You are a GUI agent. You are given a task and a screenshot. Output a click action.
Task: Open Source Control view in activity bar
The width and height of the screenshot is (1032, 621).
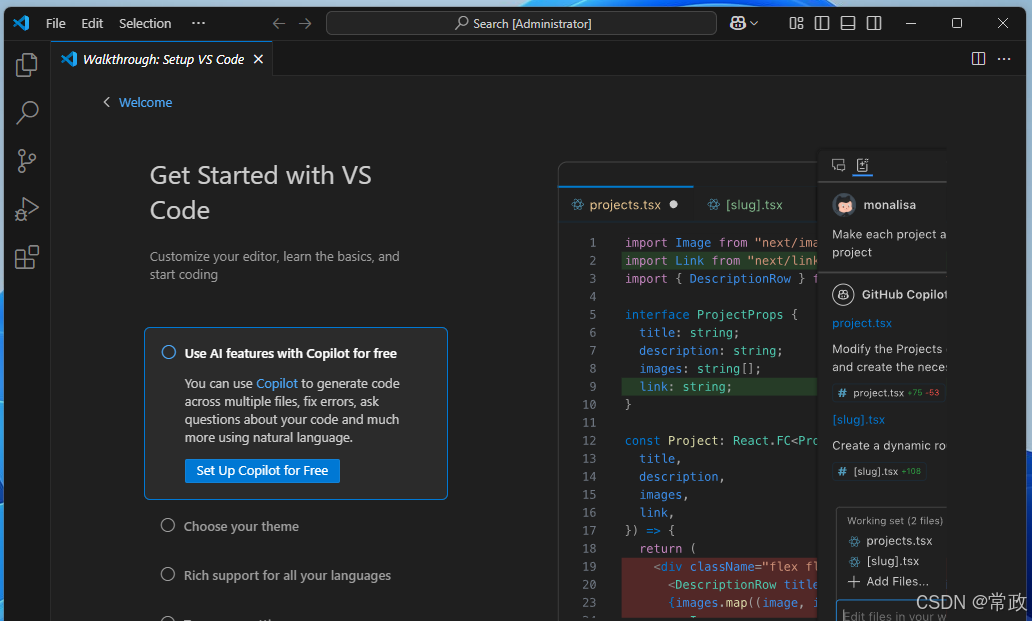click(x=26, y=161)
